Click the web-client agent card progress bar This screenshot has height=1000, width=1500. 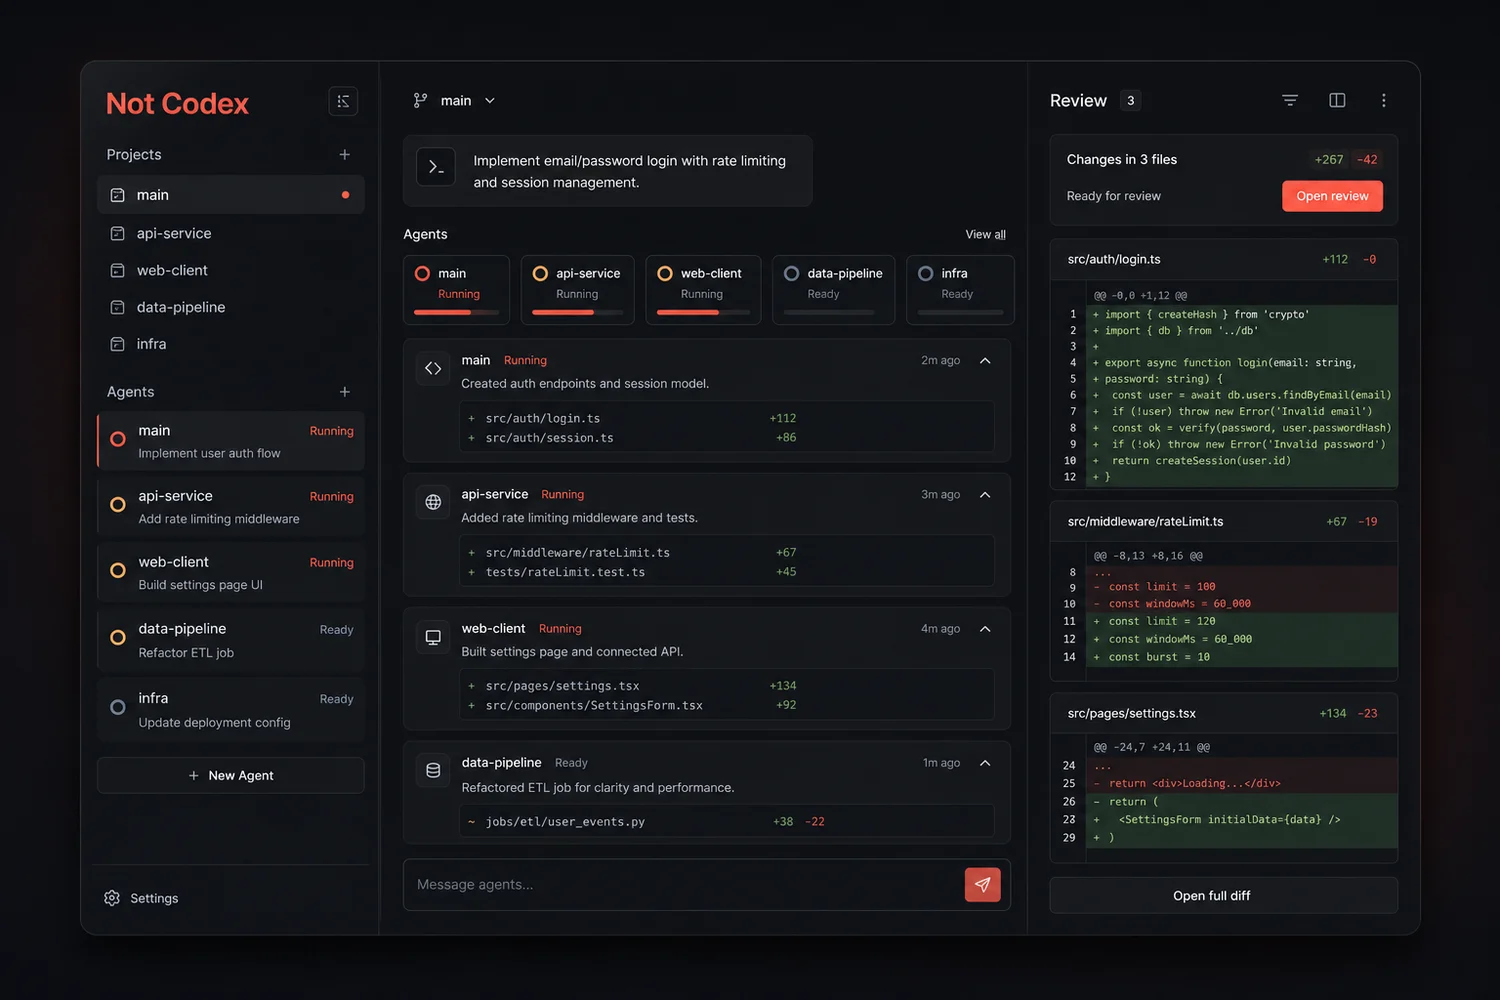tap(703, 313)
